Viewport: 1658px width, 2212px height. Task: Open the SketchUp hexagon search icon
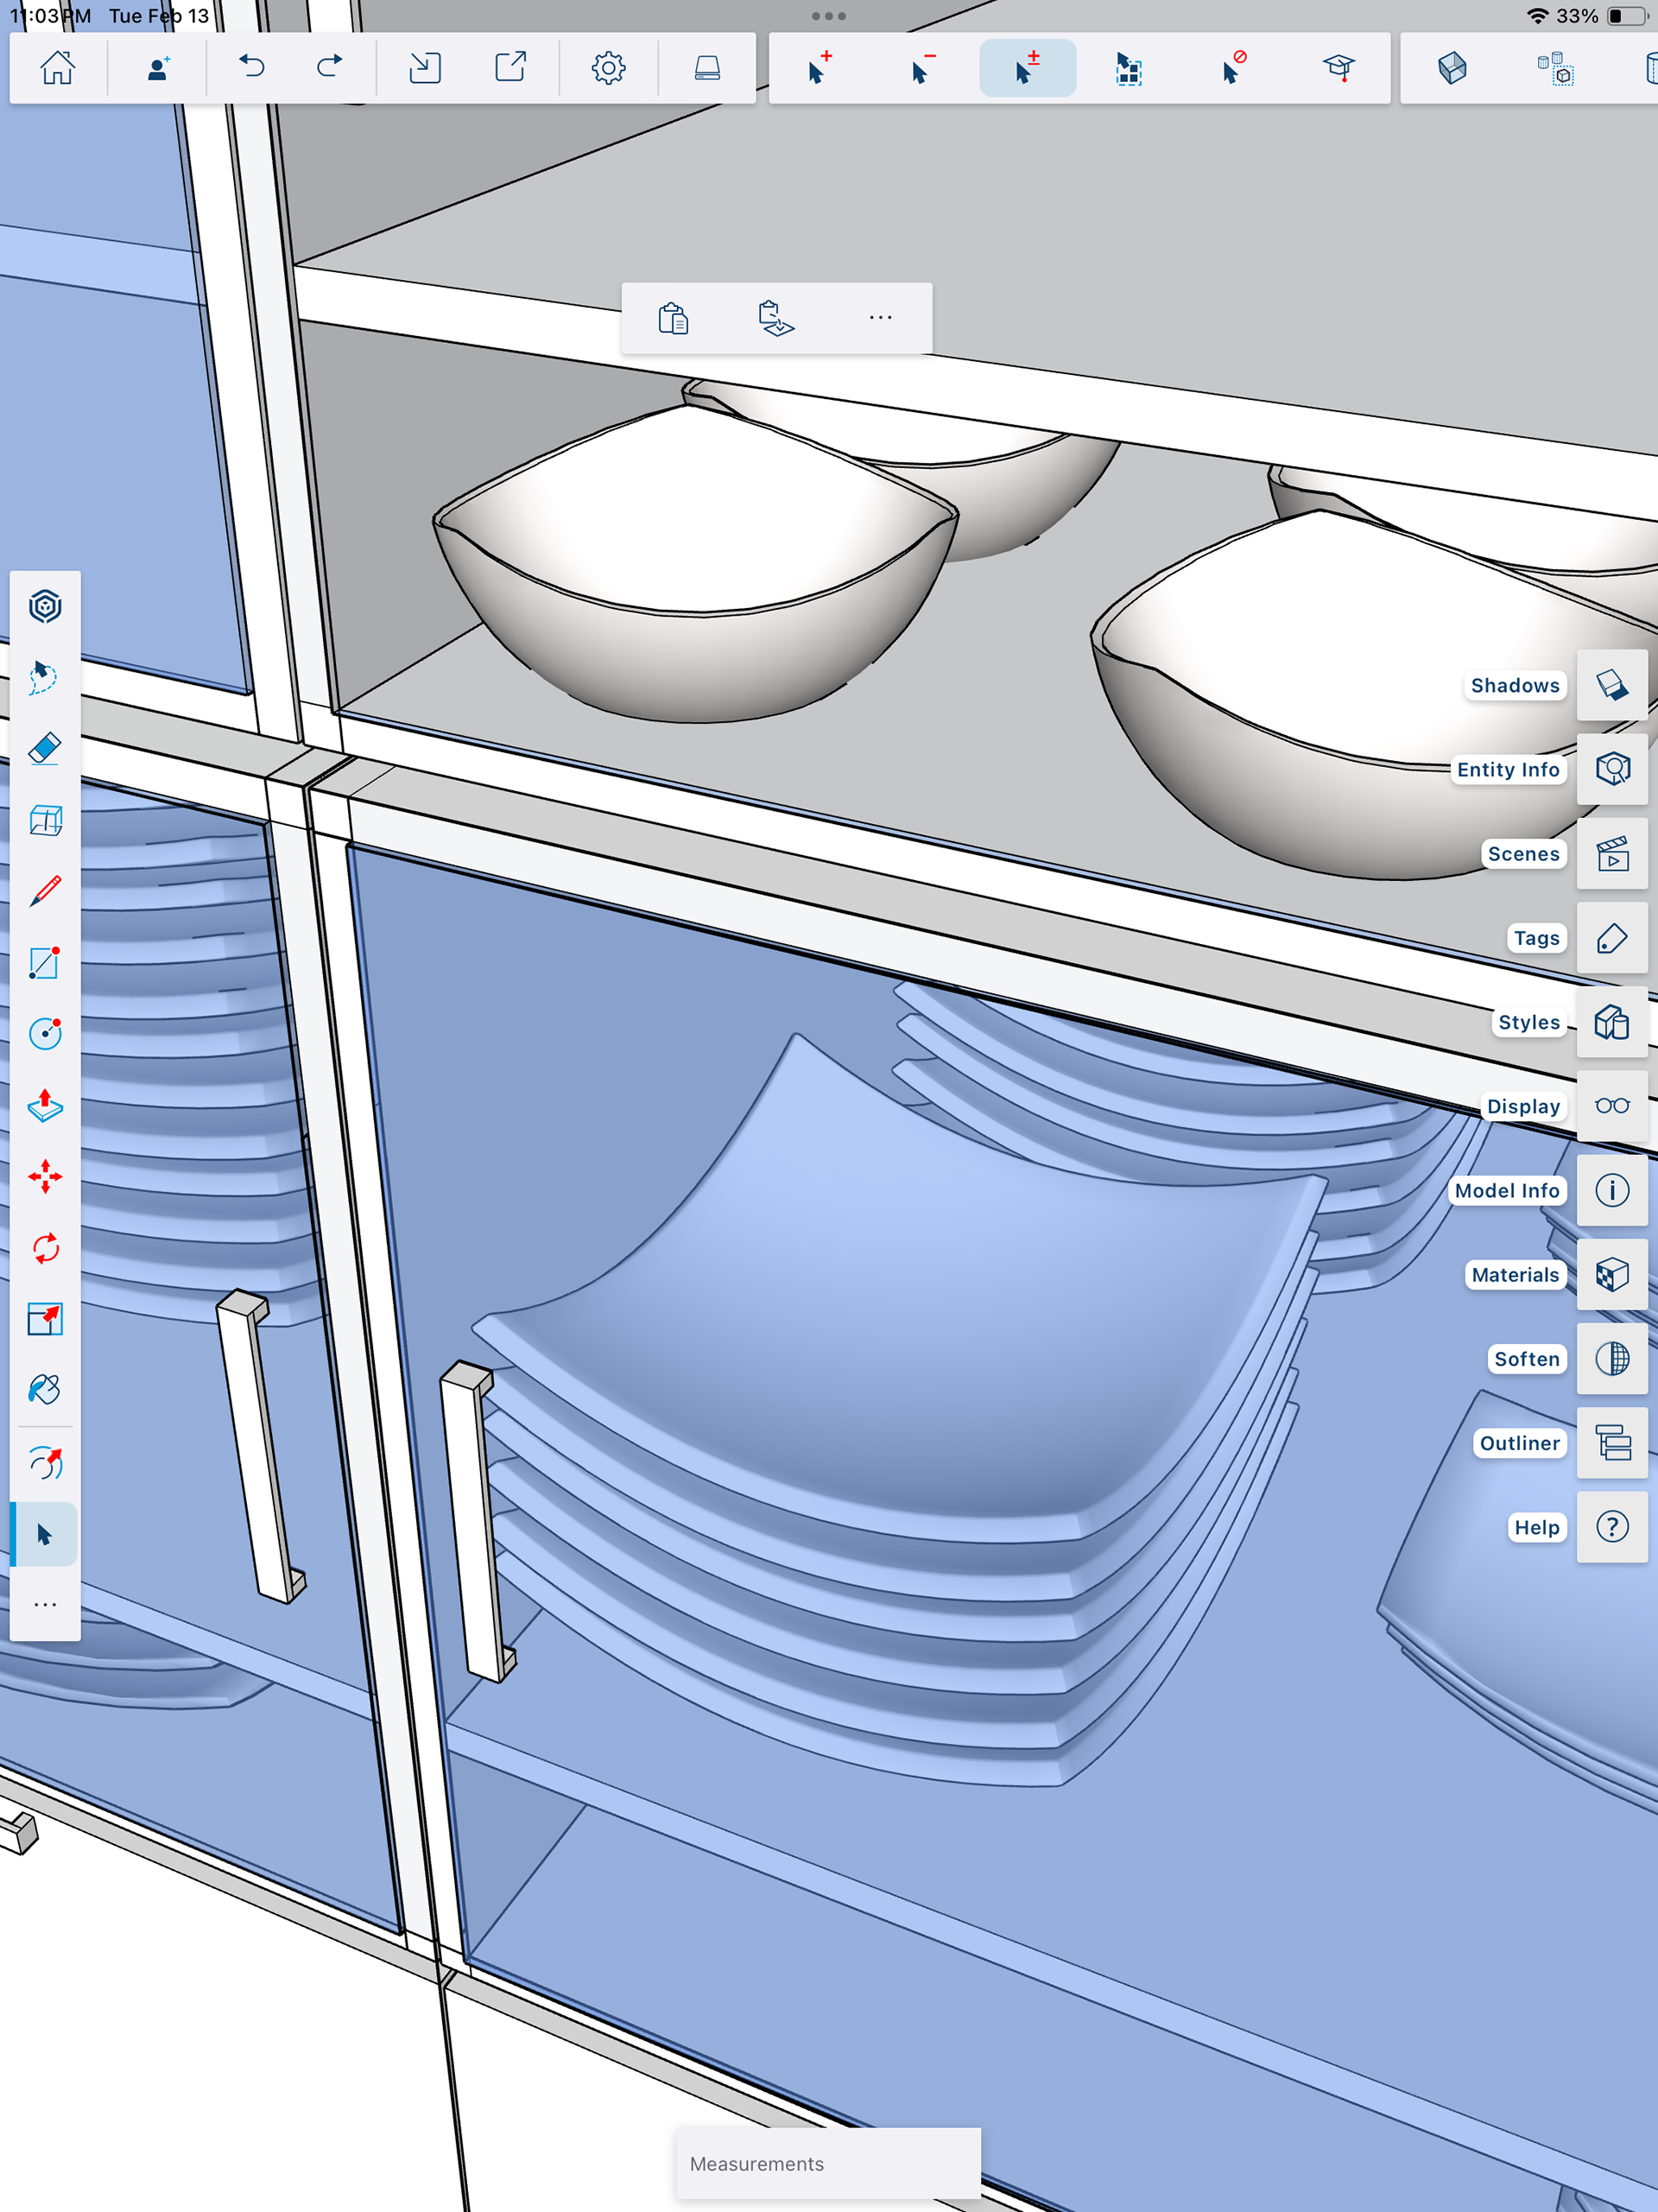coord(45,606)
